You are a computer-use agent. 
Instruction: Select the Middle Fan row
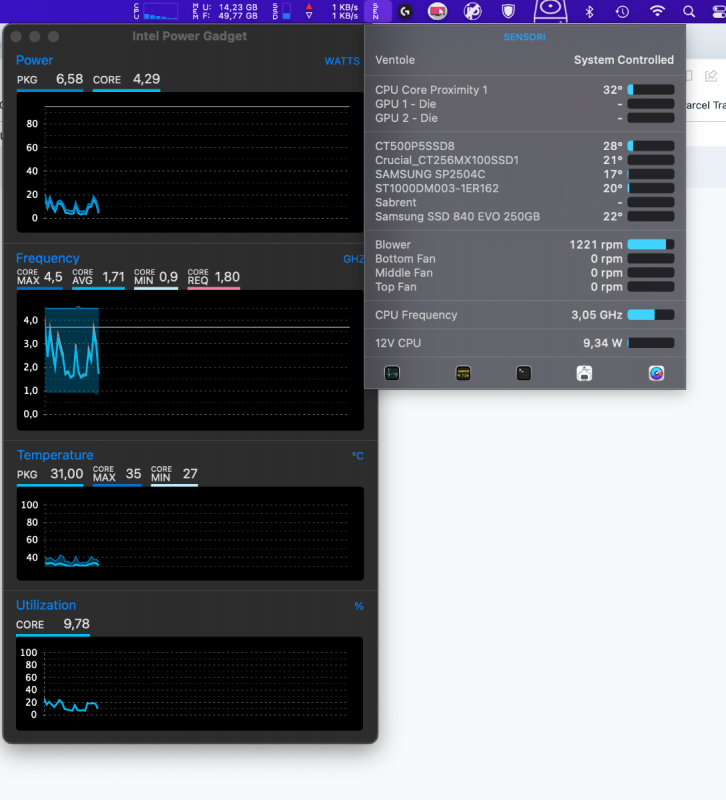(x=524, y=273)
